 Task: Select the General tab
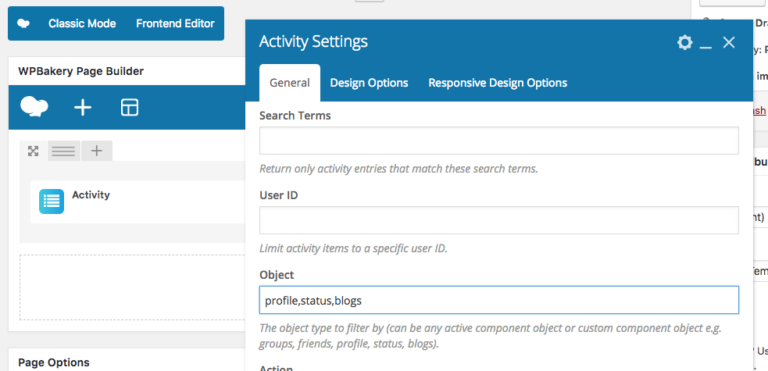tap(290, 83)
